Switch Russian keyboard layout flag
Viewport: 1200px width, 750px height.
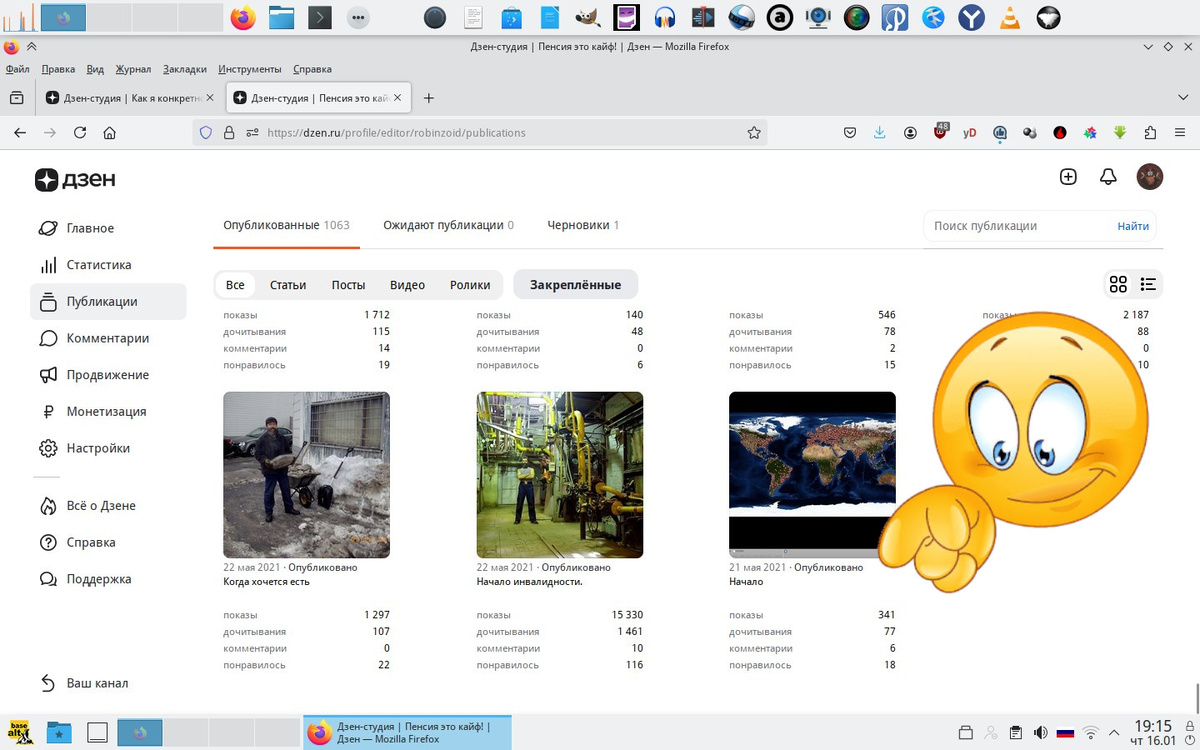tap(1066, 732)
